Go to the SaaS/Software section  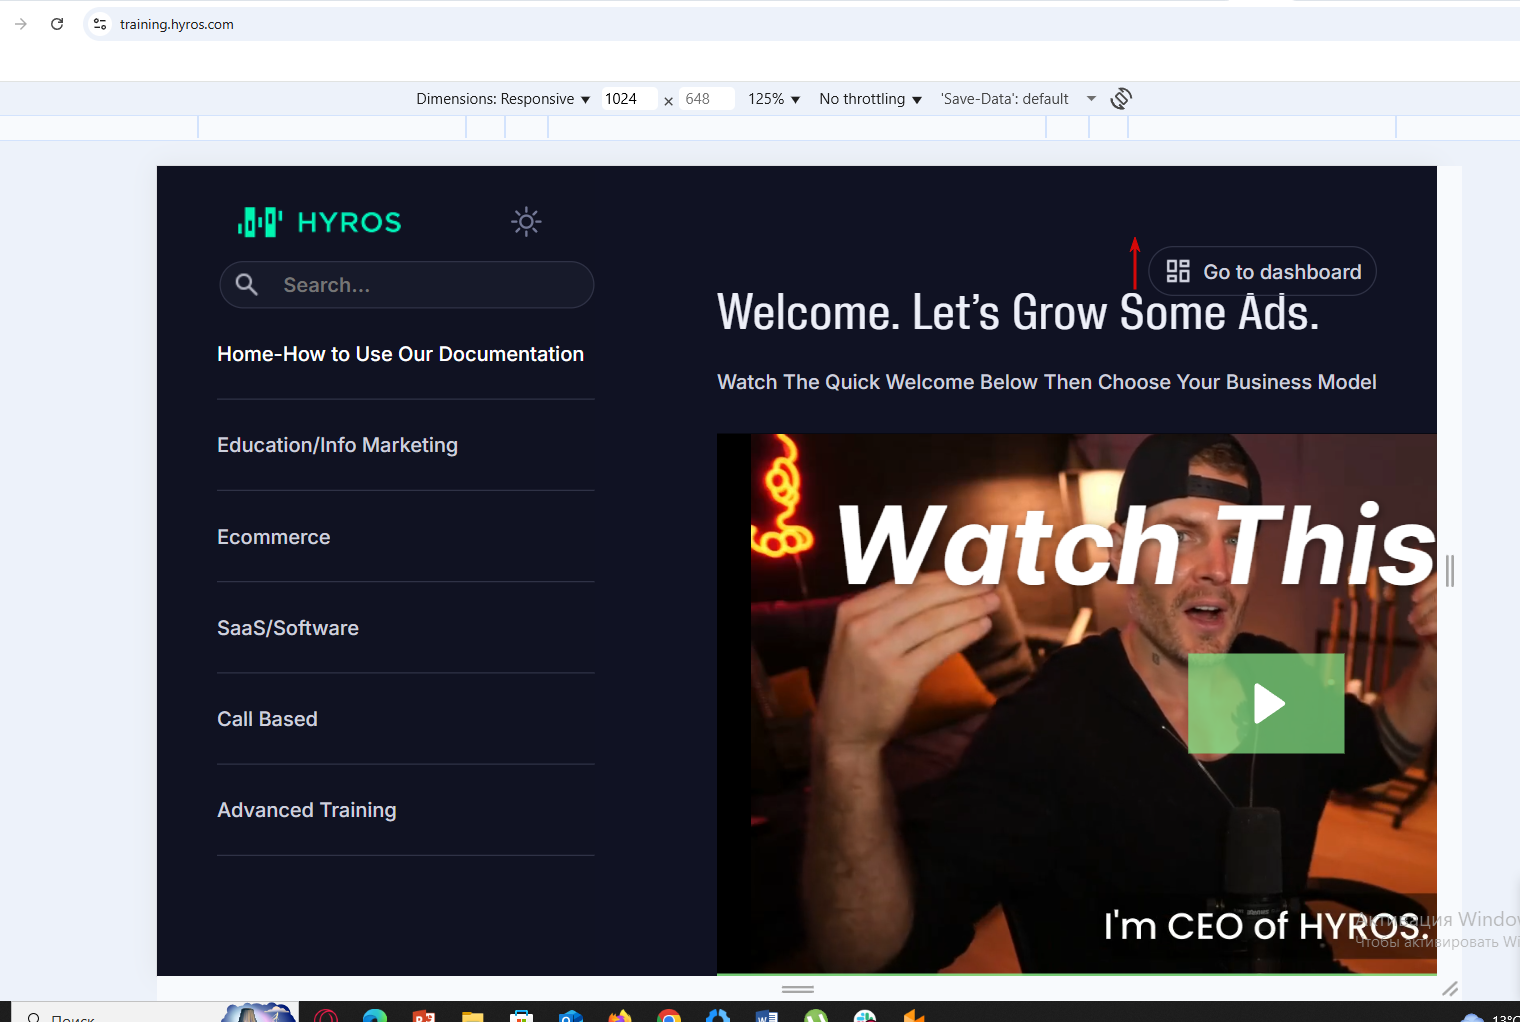point(288,628)
